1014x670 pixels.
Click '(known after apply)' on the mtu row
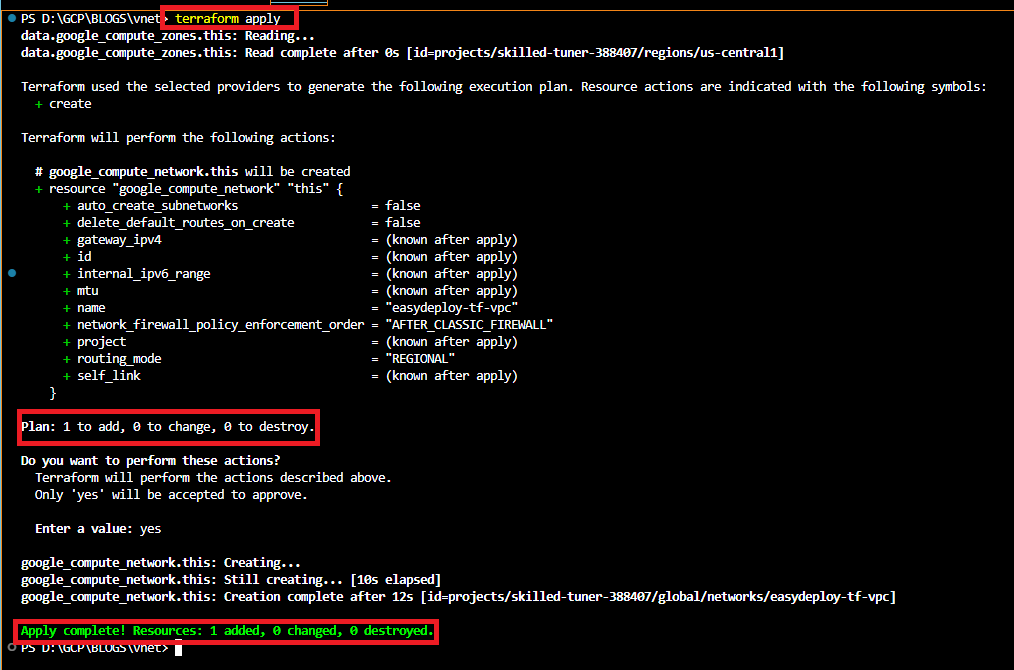tap(451, 291)
